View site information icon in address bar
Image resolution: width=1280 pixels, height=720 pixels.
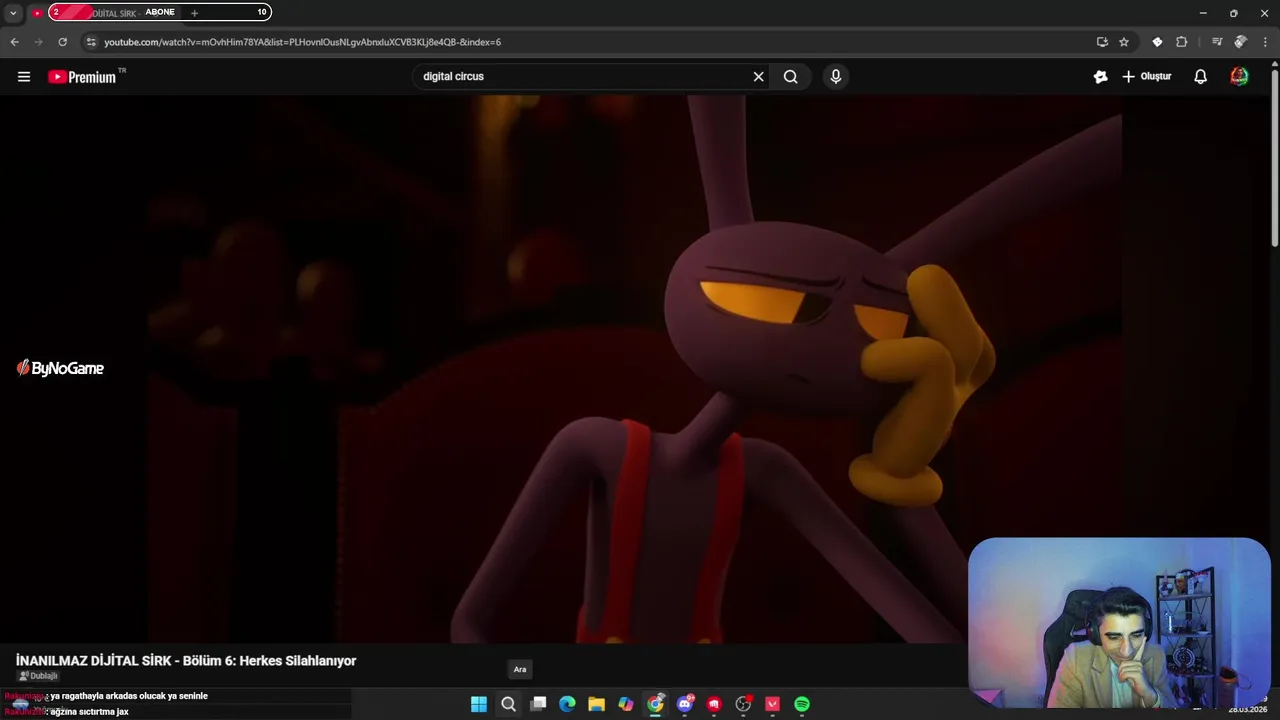[x=91, y=42]
